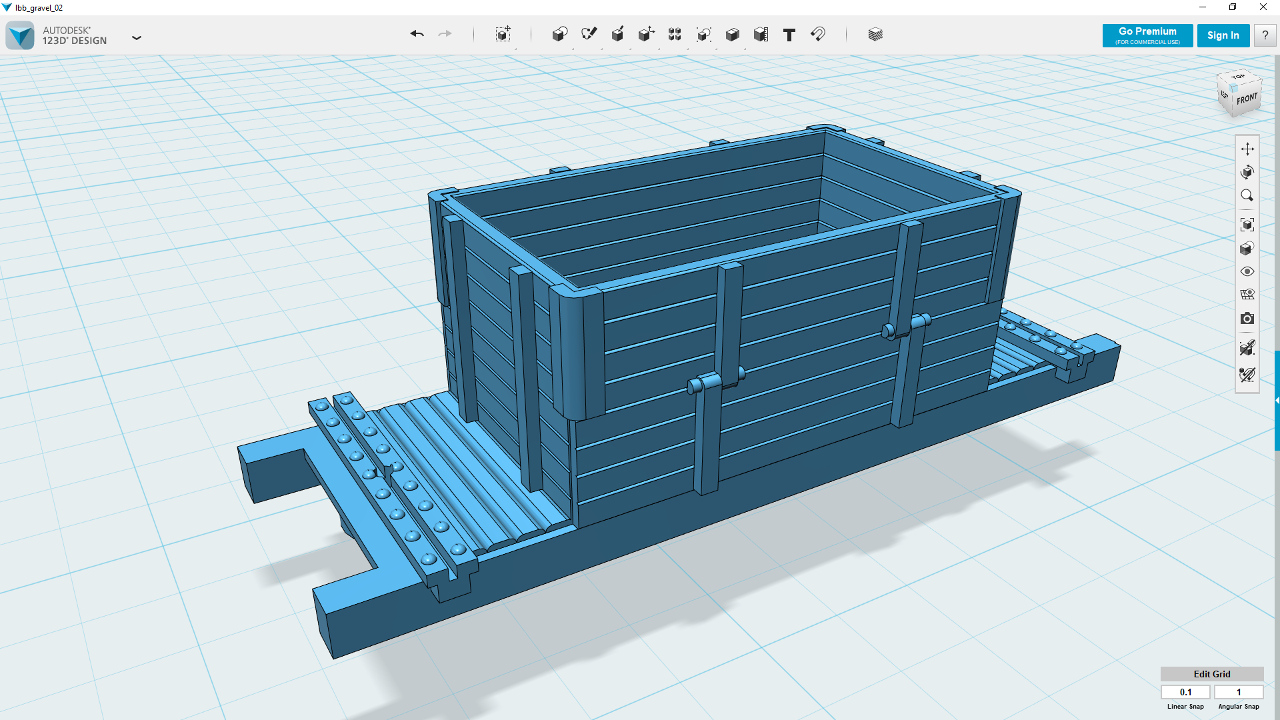
Task: Expand the collapsed right side panel
Action: (1276, 400)
